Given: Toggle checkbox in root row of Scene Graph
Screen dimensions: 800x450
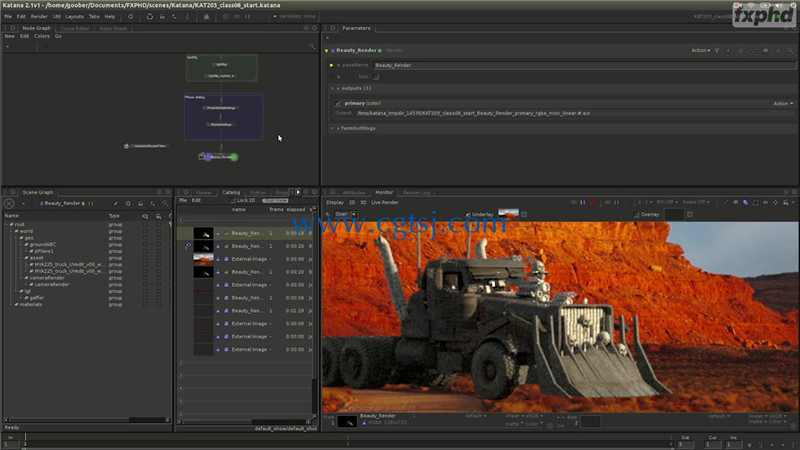Looking at the screenshot, I should coord(145,224).
